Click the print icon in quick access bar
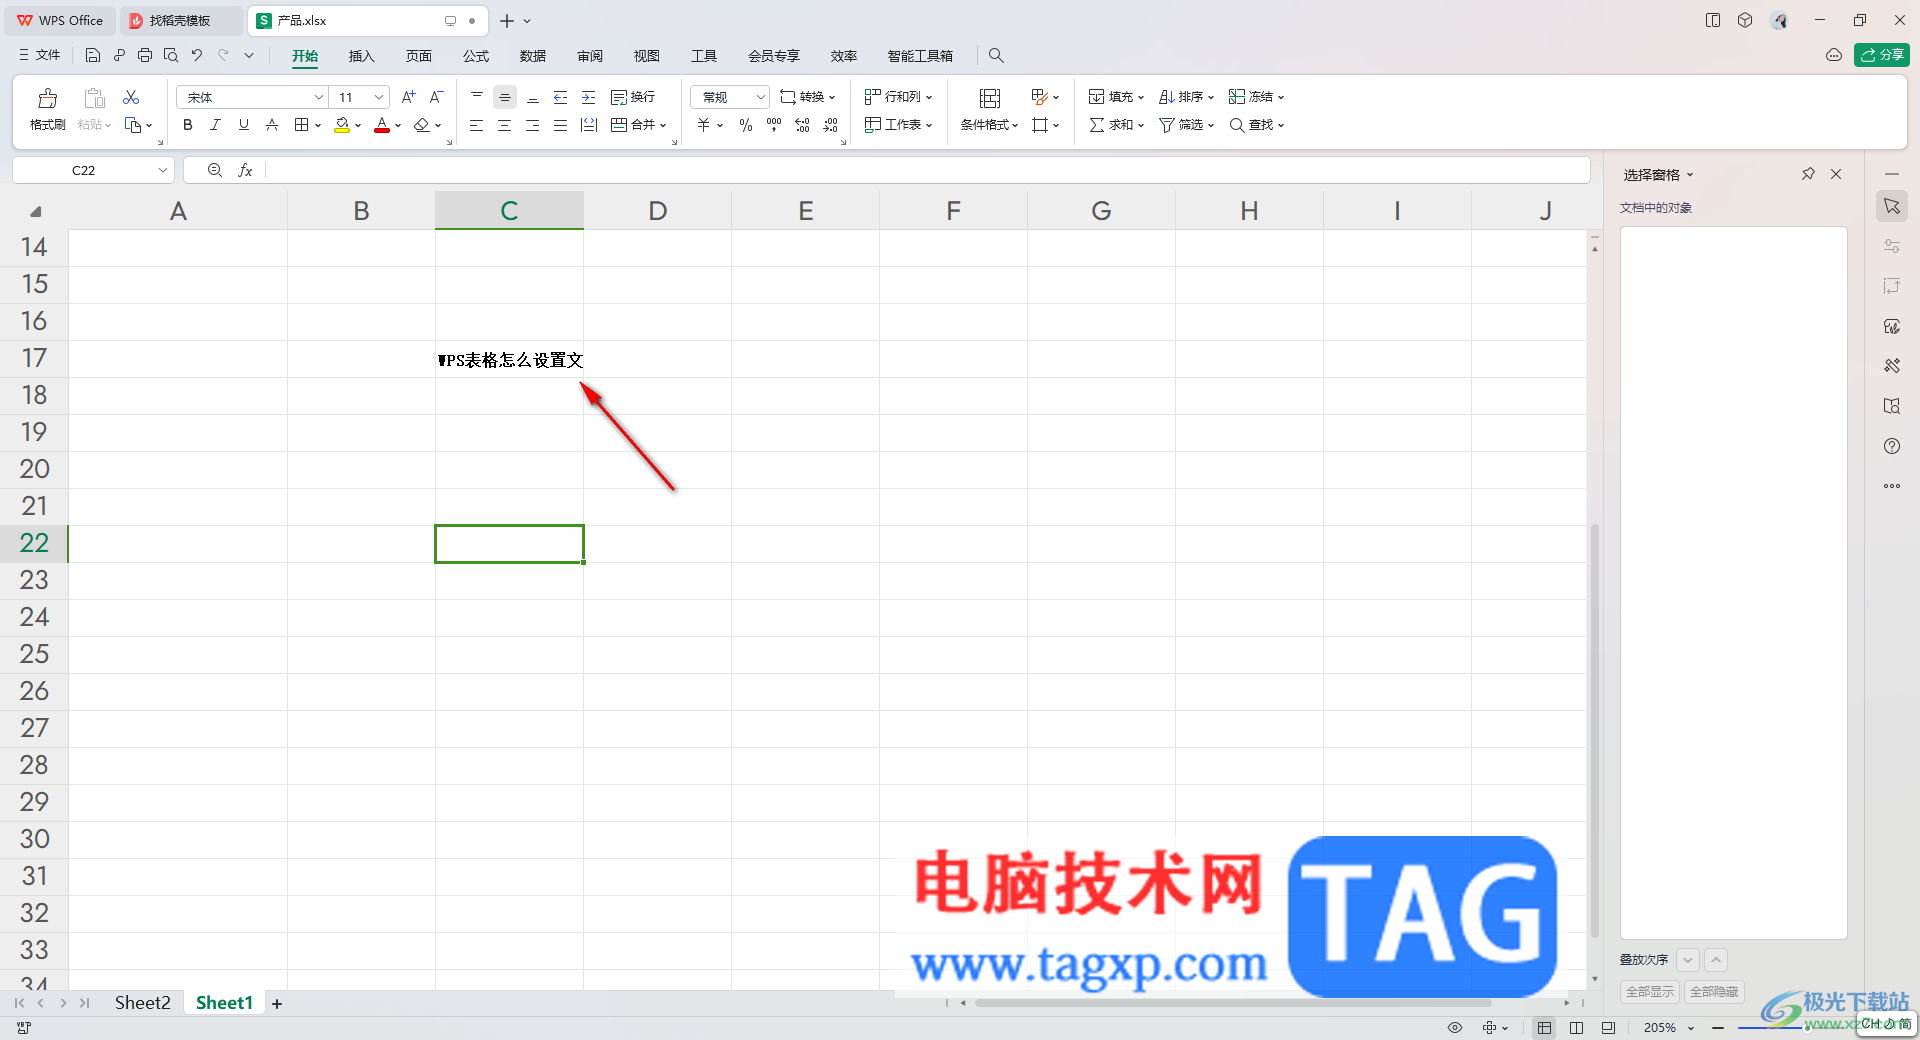 tap(145, 56)
